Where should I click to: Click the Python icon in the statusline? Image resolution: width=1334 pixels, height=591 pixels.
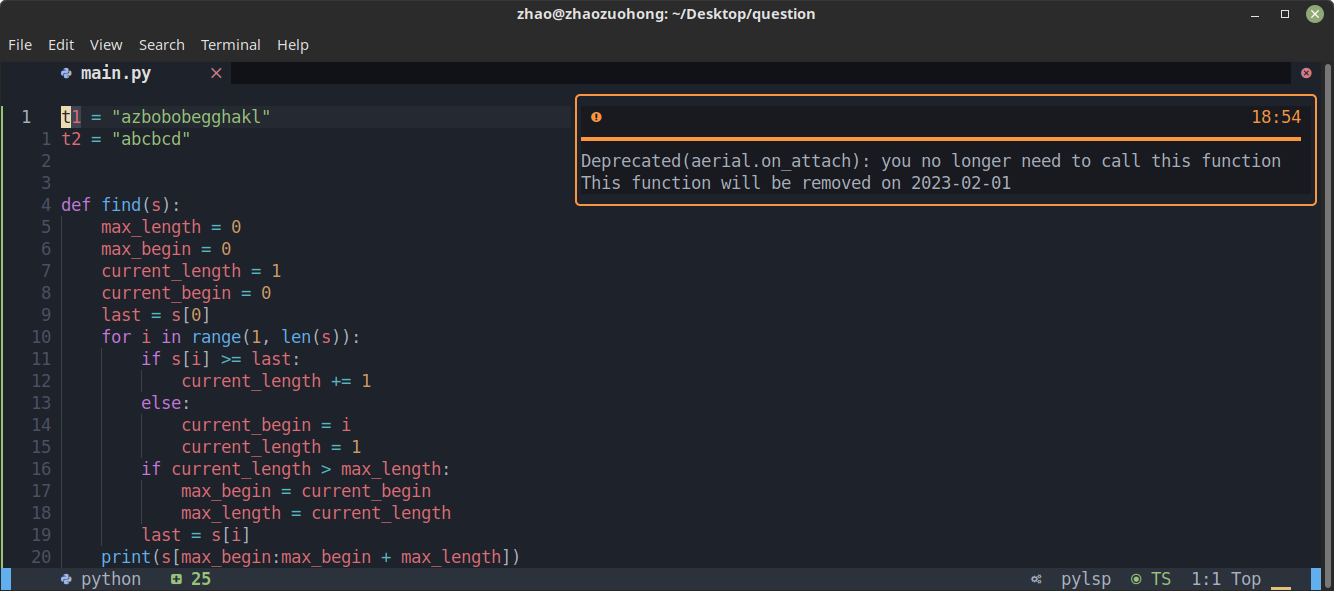[x=66, y=579]
